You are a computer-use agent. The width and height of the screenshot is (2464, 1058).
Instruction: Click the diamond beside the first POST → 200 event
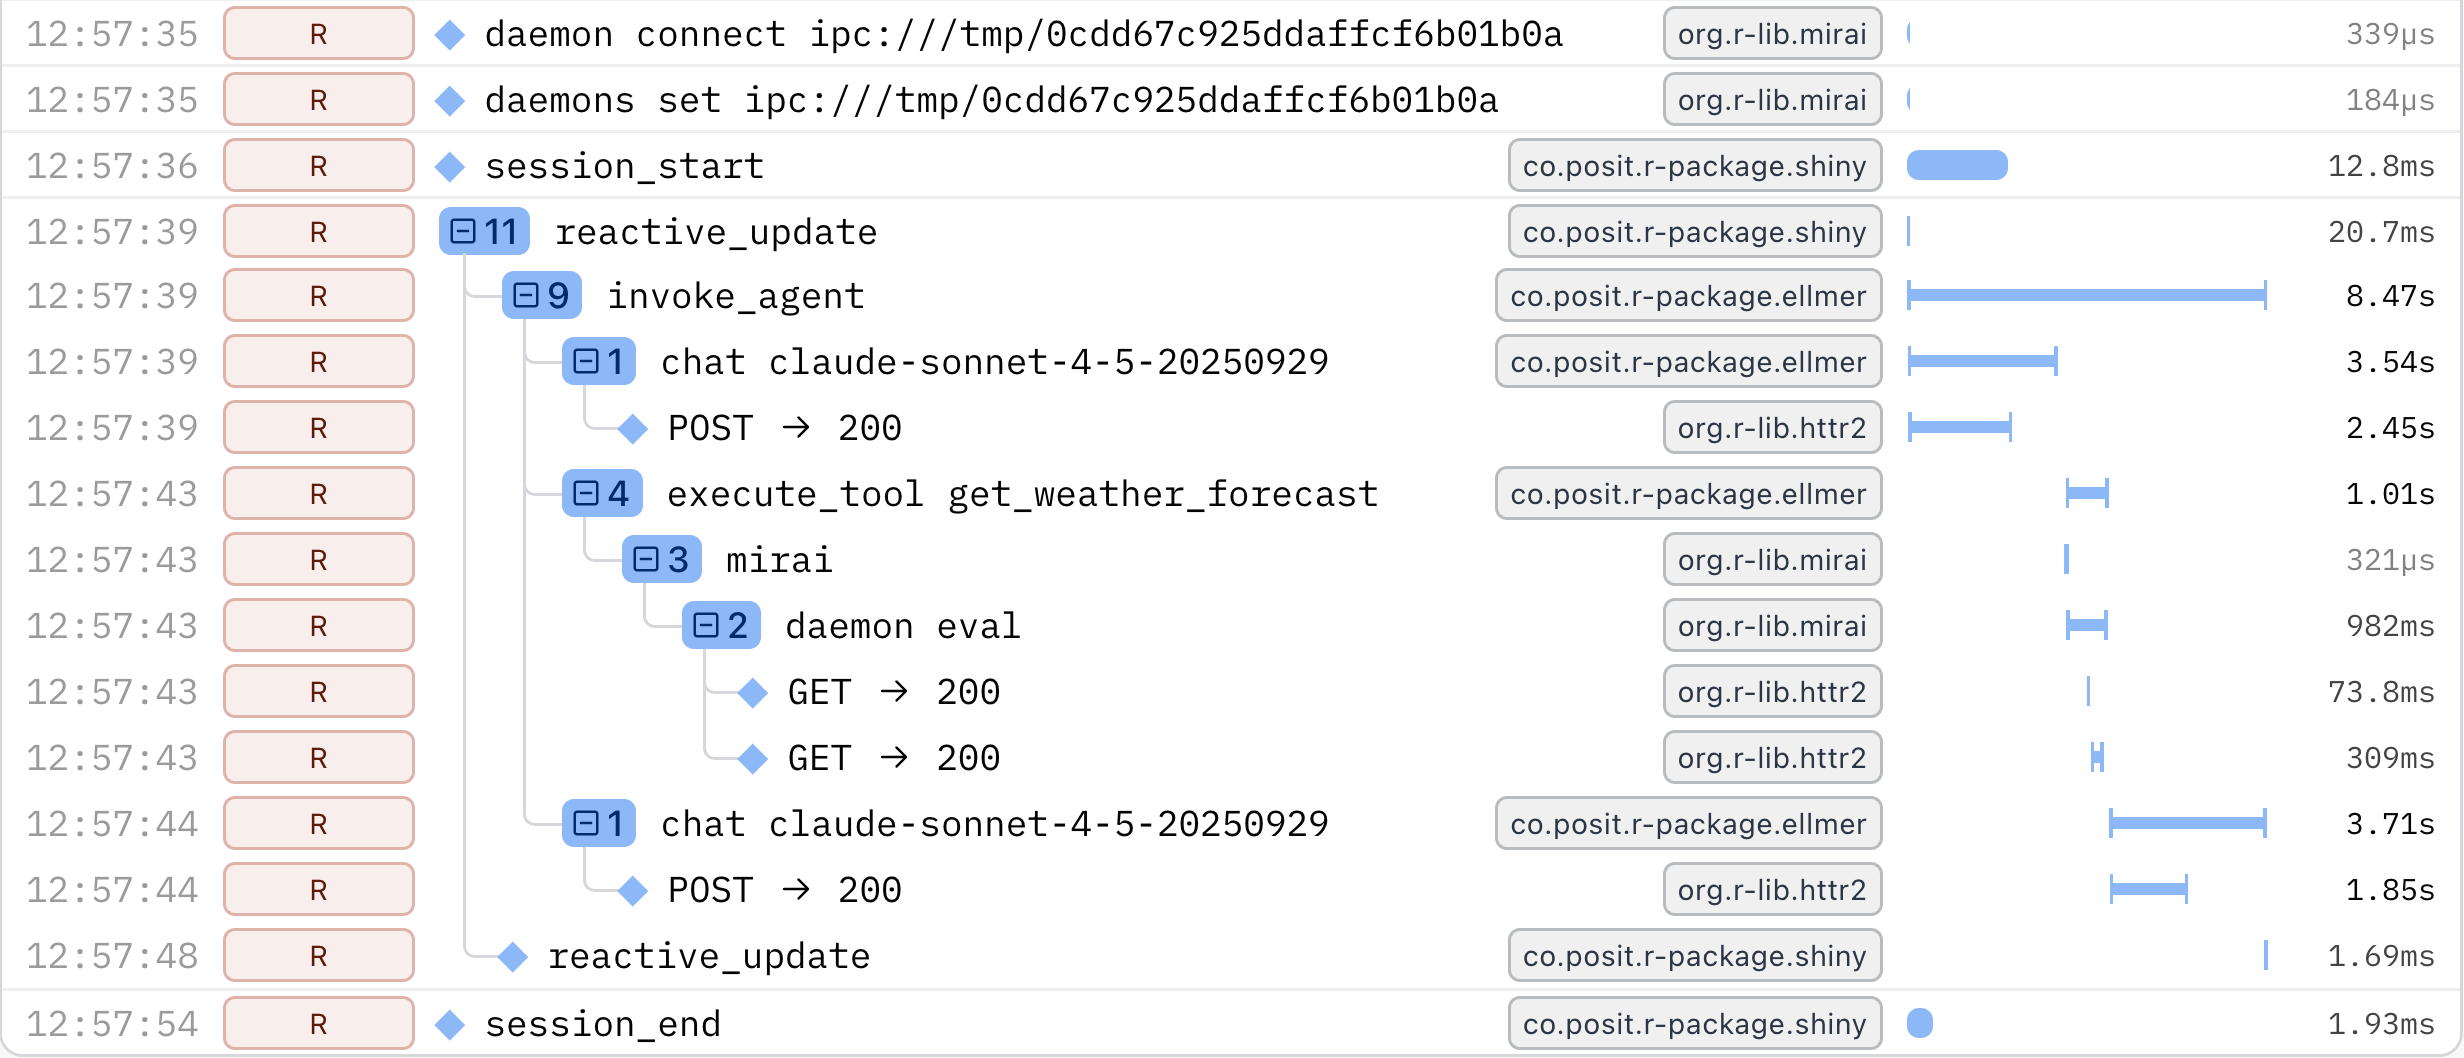(x=633, y=428)
